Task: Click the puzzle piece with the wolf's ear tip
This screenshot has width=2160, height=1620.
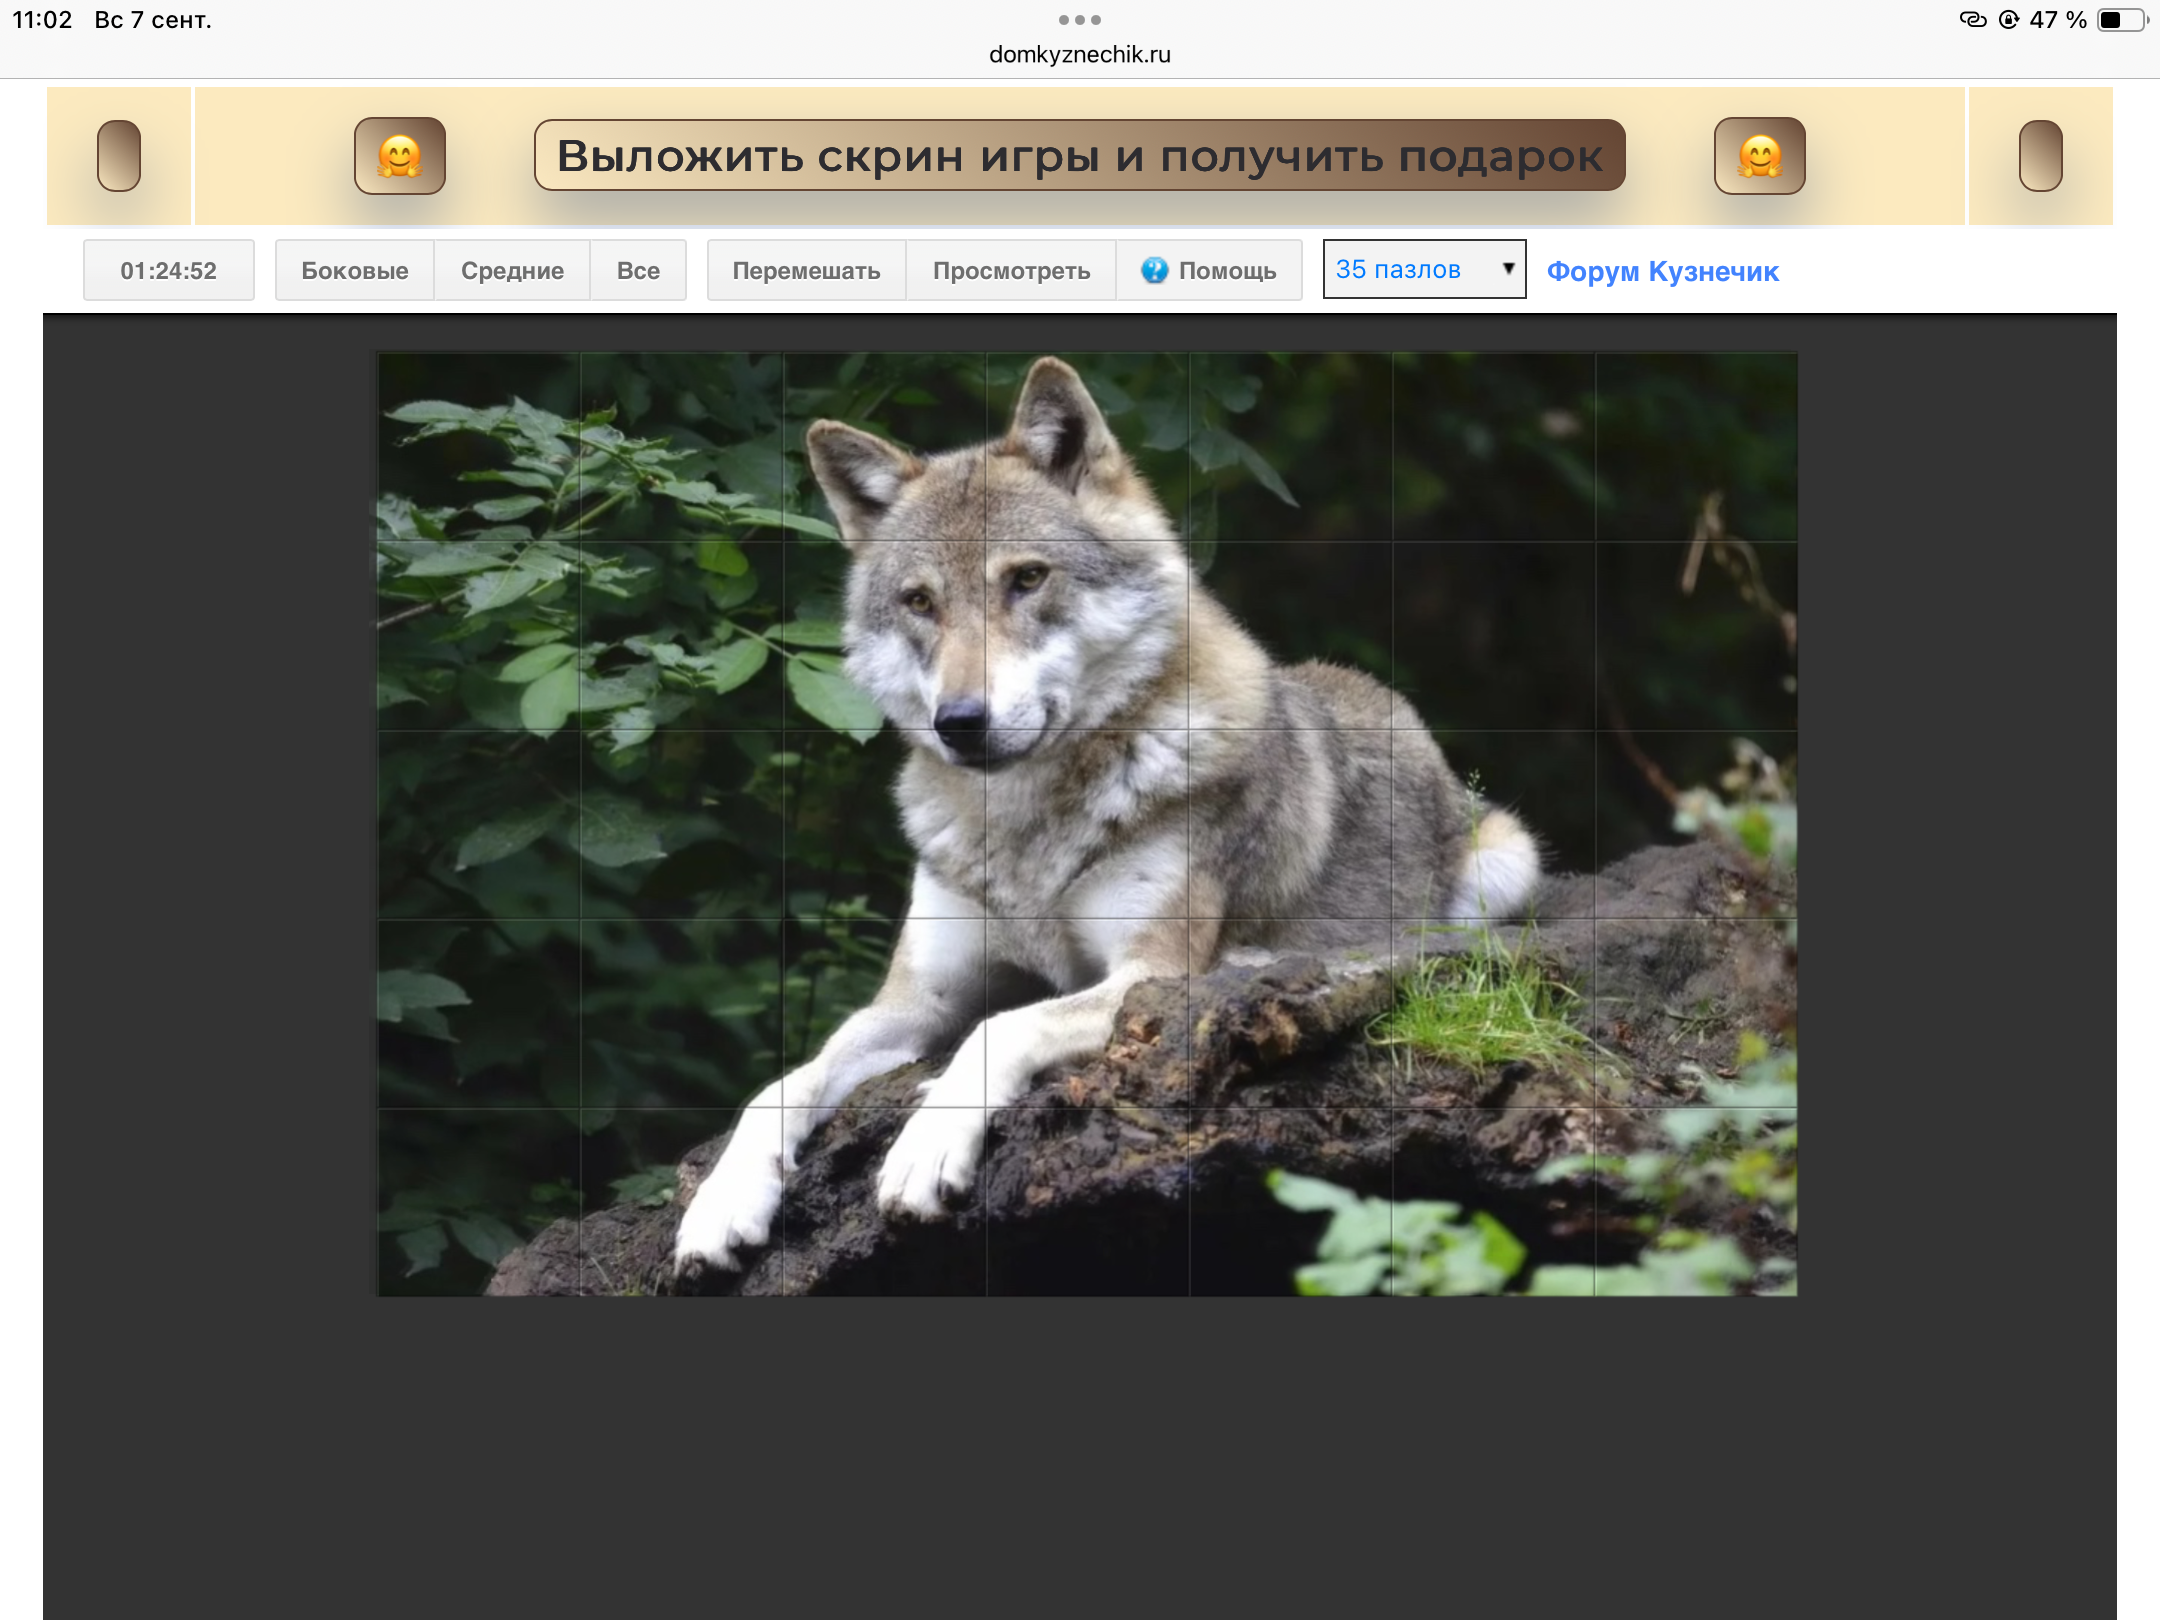Action: click(x=1087, y=447)
